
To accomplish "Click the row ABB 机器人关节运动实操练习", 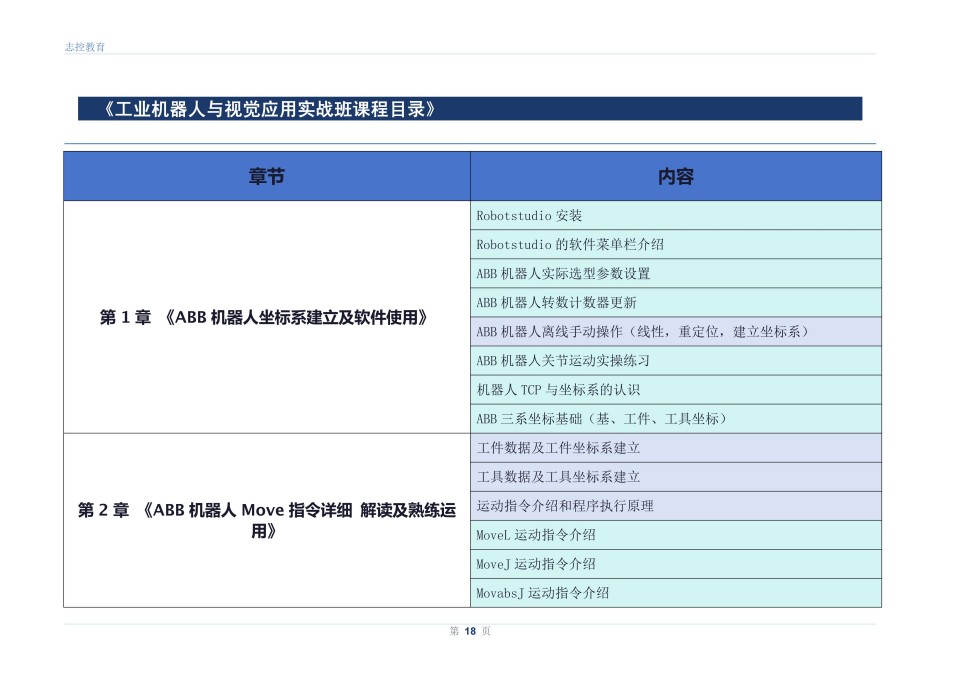I will (676, 360).
